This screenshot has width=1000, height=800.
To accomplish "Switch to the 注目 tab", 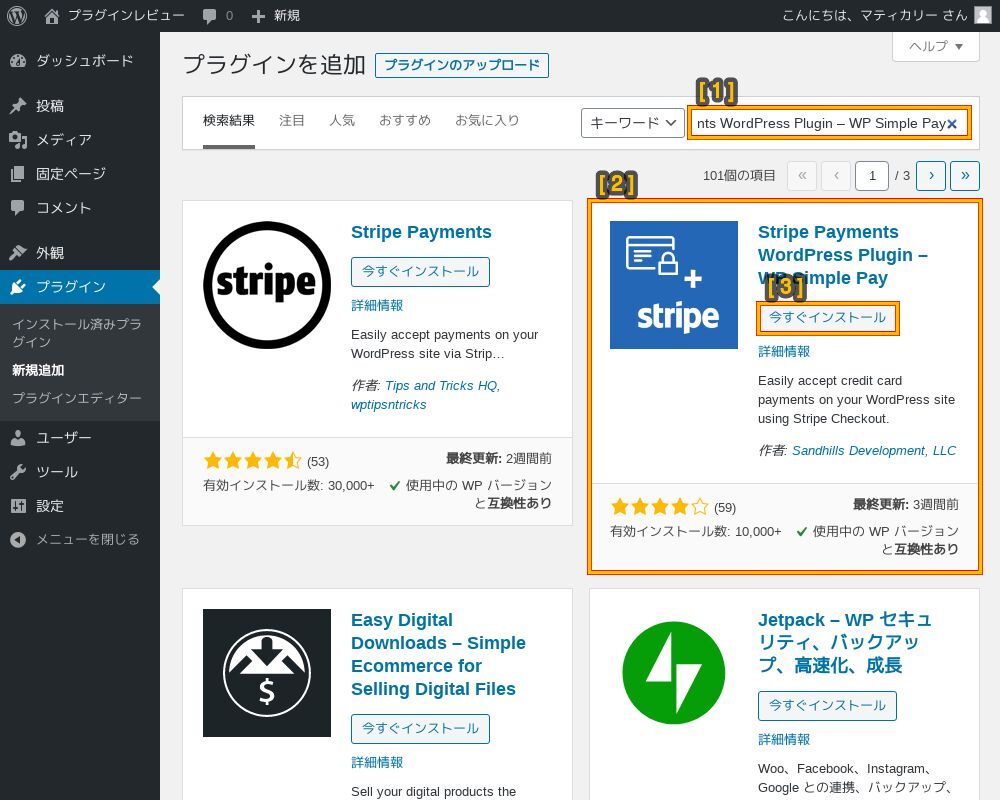I will pos(291,121).
